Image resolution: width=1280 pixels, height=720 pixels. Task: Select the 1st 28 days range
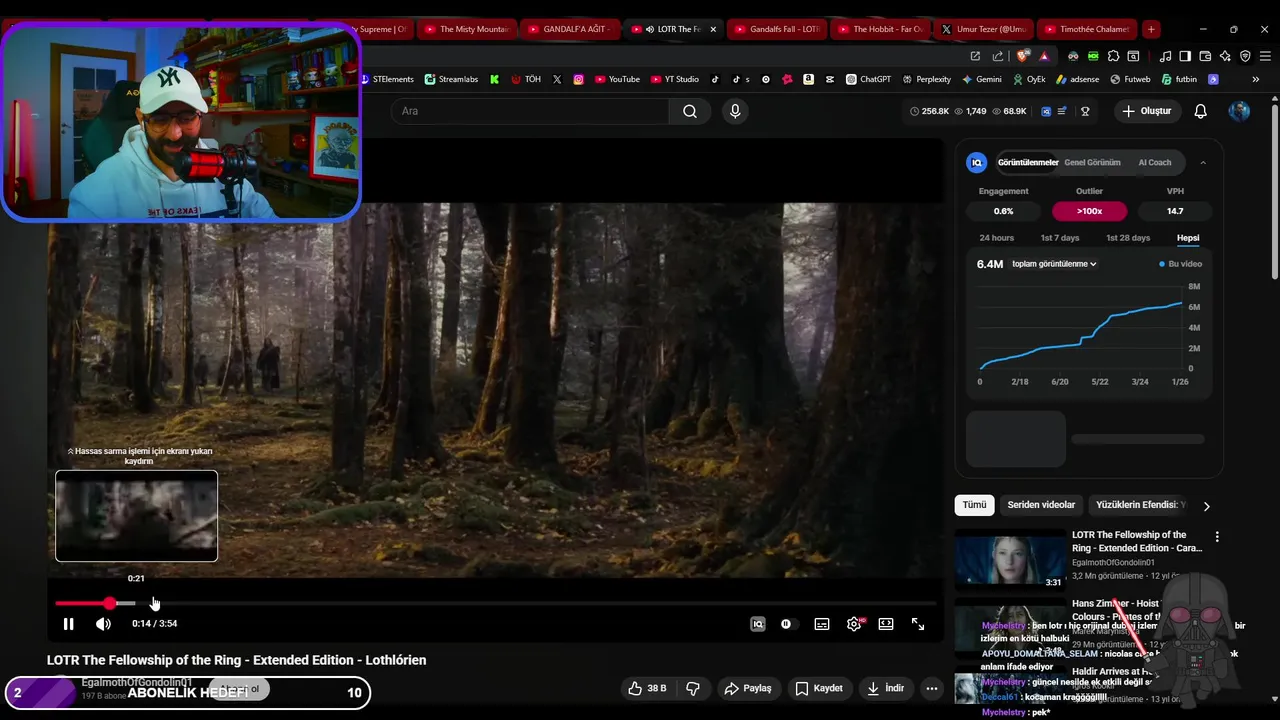pyautogui.click(x=1128, y=238)
